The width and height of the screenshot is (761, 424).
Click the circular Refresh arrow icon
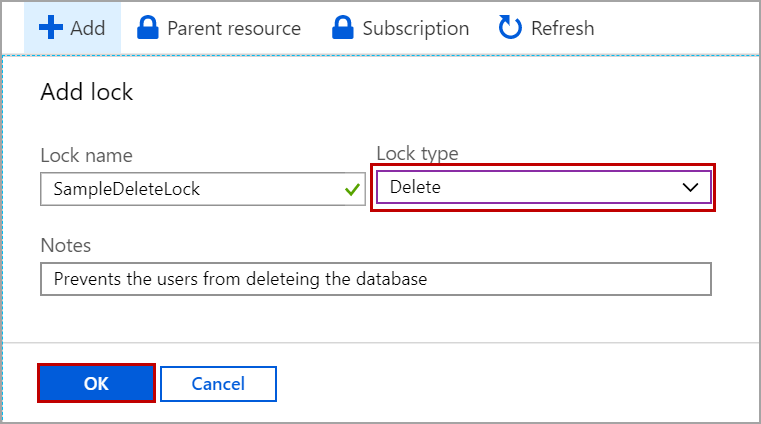click(x=510, y=27)
